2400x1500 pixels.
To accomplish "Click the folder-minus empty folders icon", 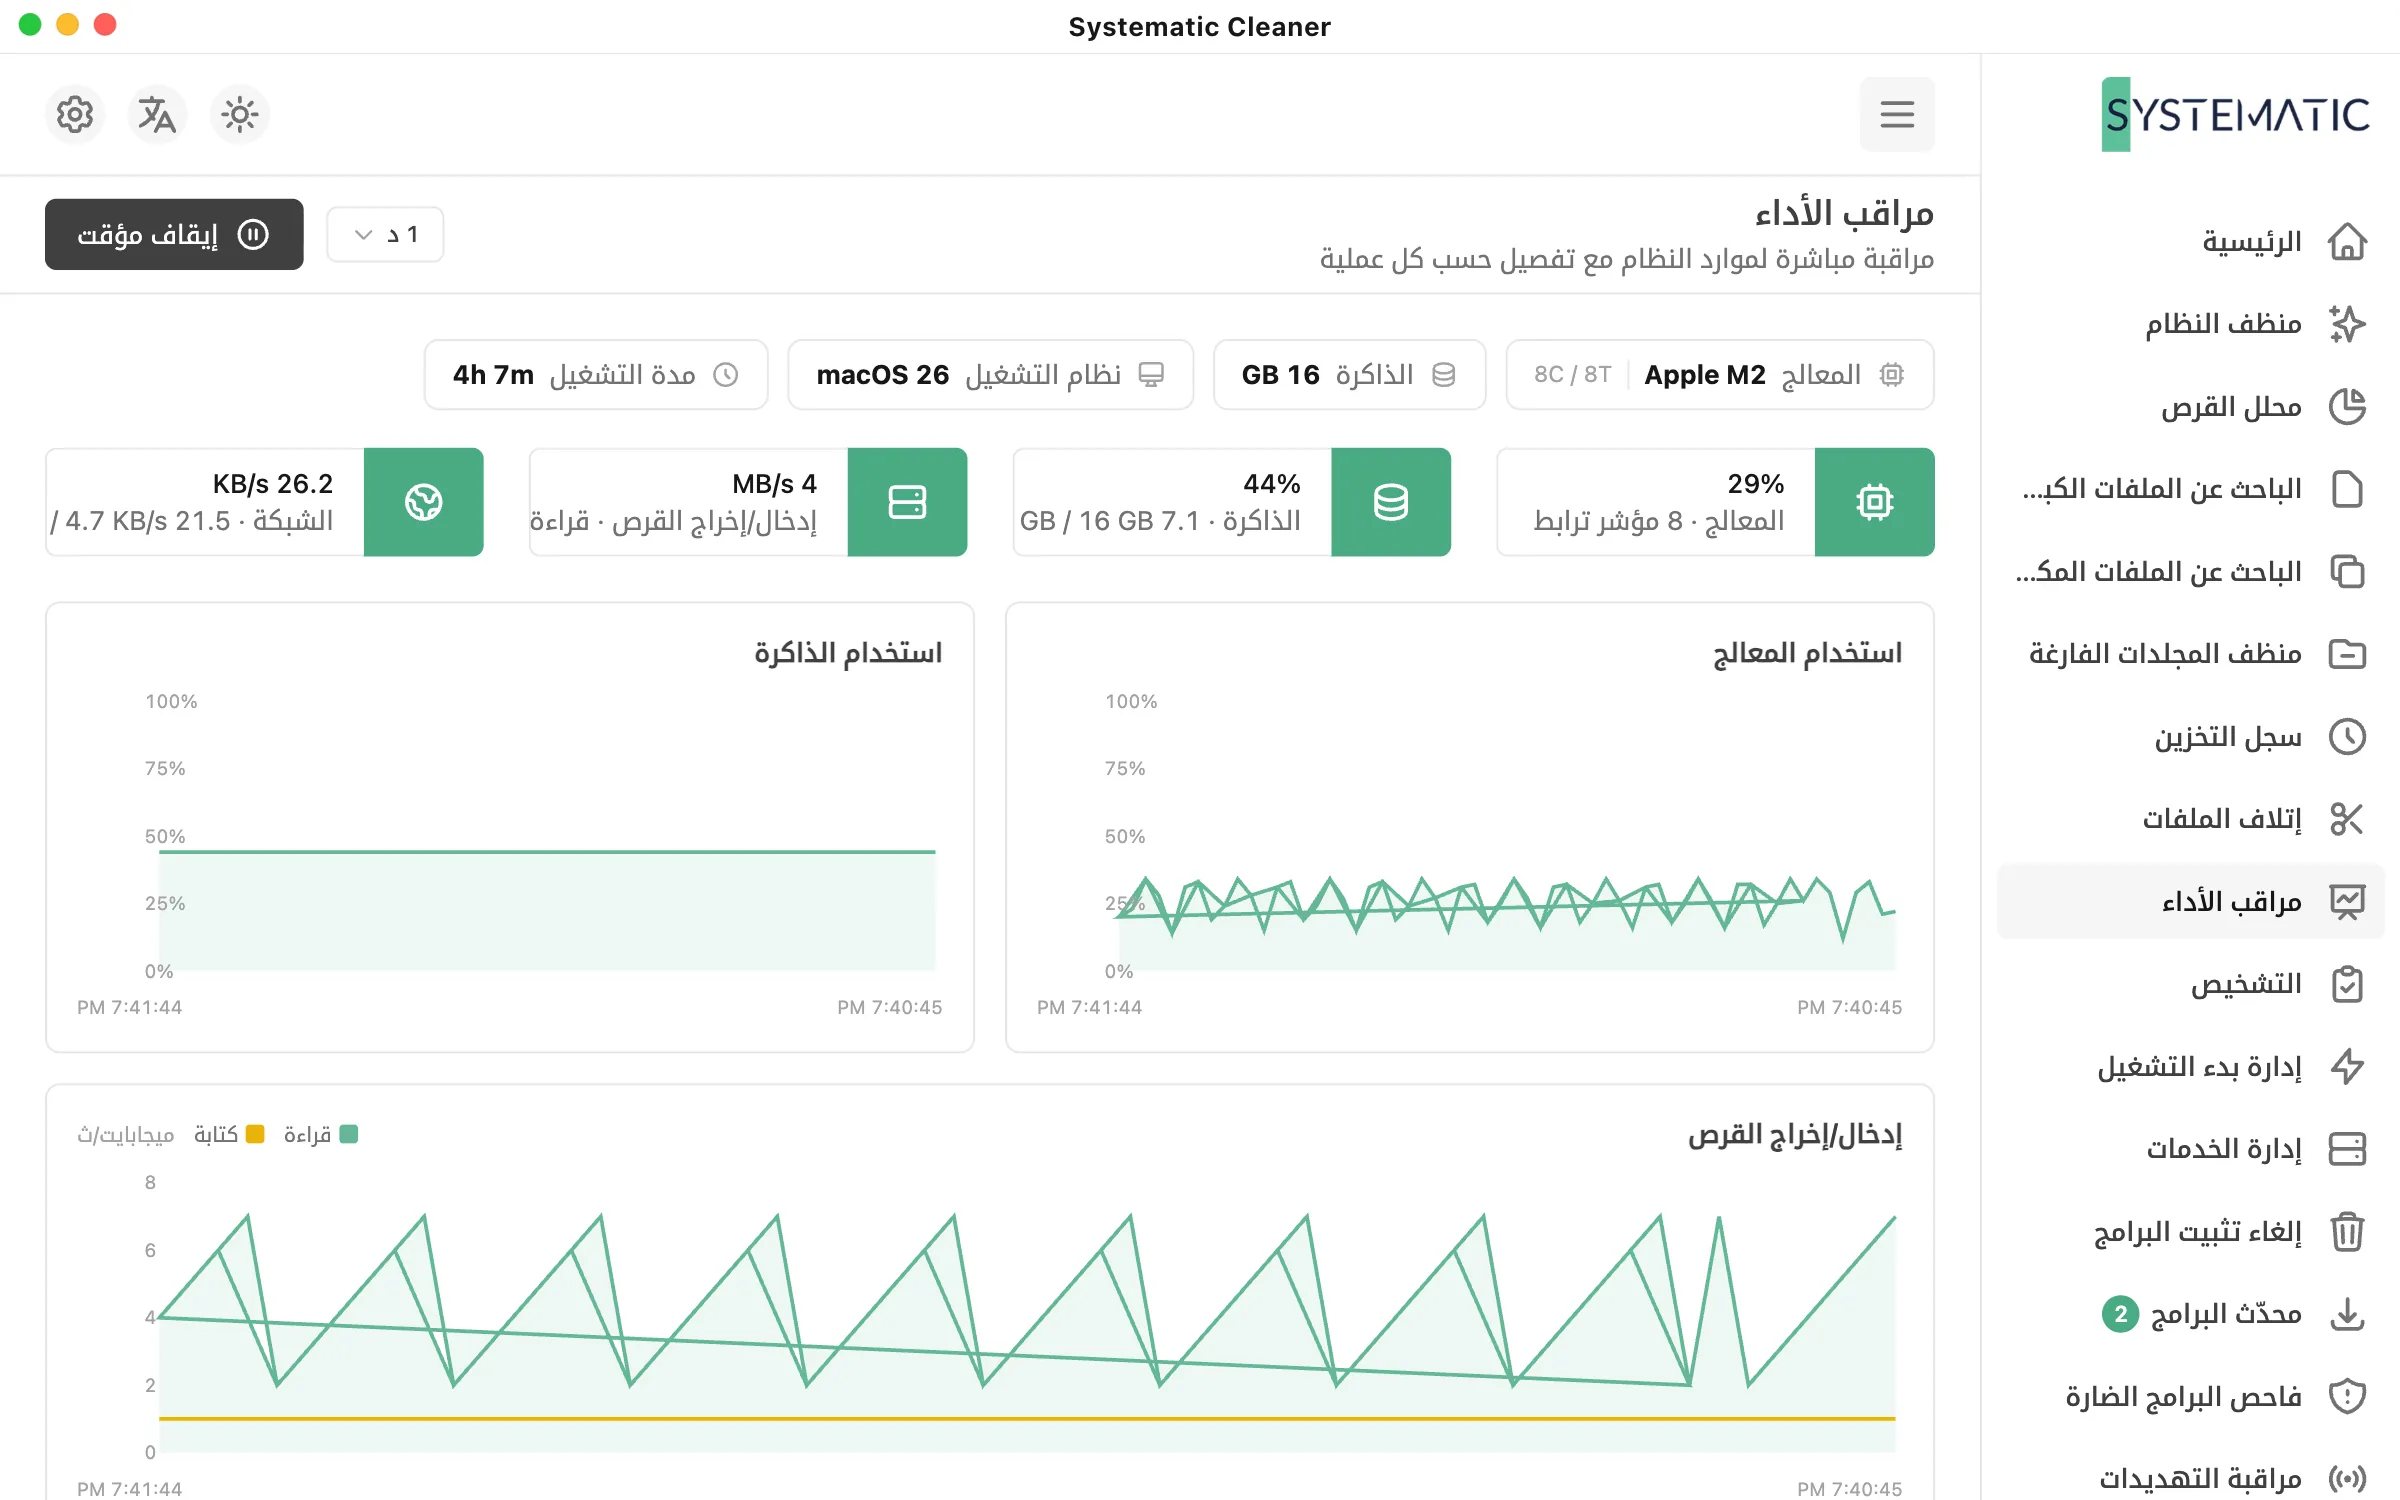I will tap(2346, 654).
